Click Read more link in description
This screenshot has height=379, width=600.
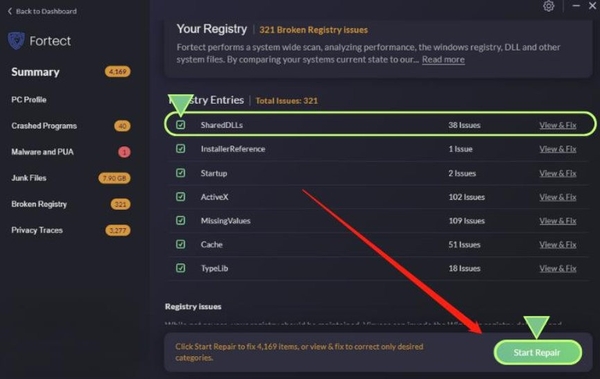click(x=443, y=59)
